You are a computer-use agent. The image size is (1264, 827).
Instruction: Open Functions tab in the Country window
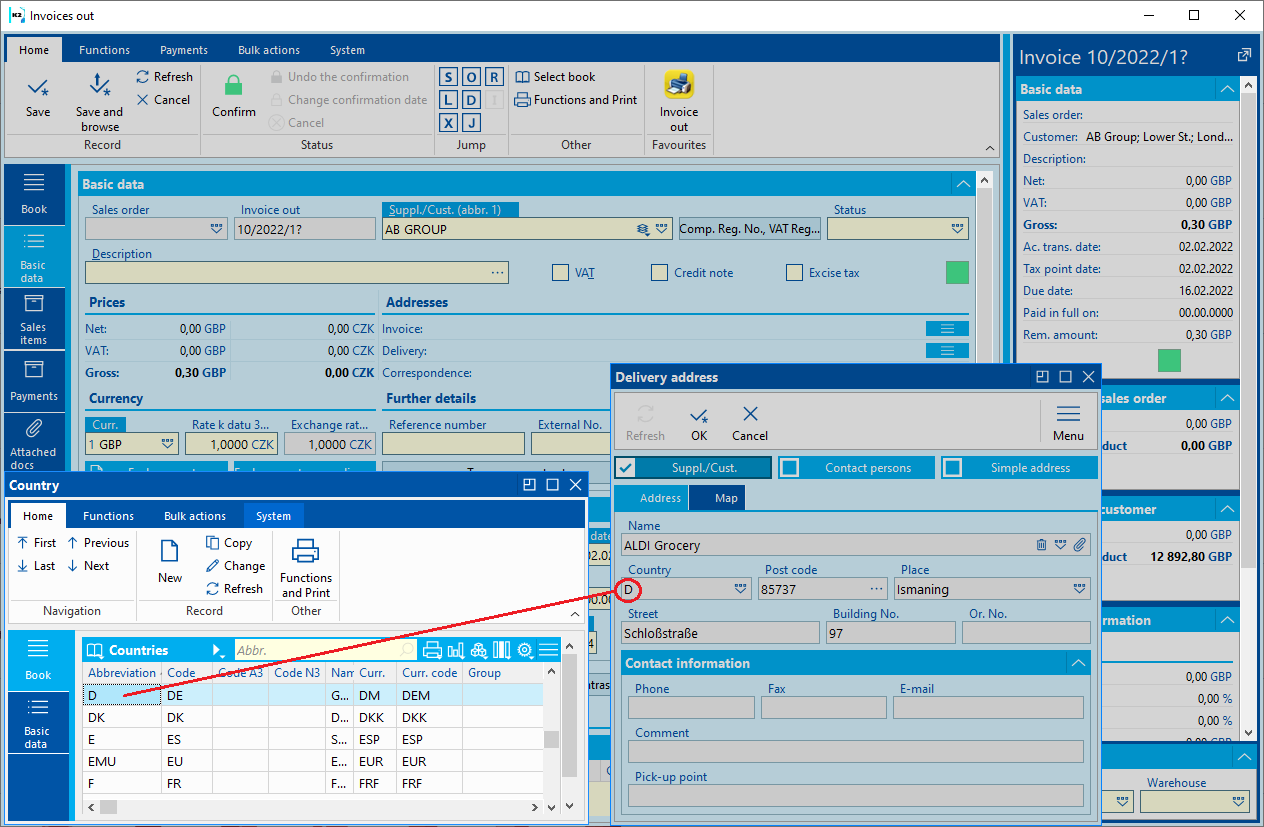coord(108,516)
